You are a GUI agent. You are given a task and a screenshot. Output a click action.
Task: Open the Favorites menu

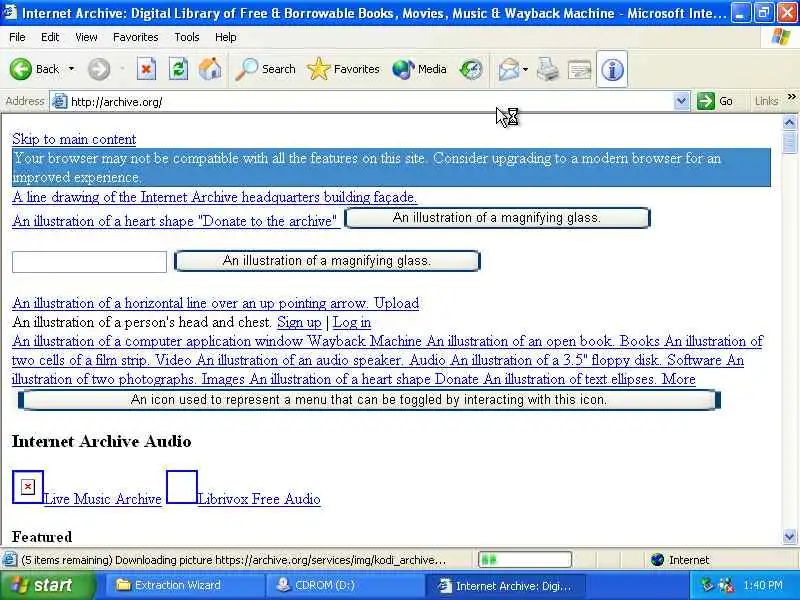(136, 37)
